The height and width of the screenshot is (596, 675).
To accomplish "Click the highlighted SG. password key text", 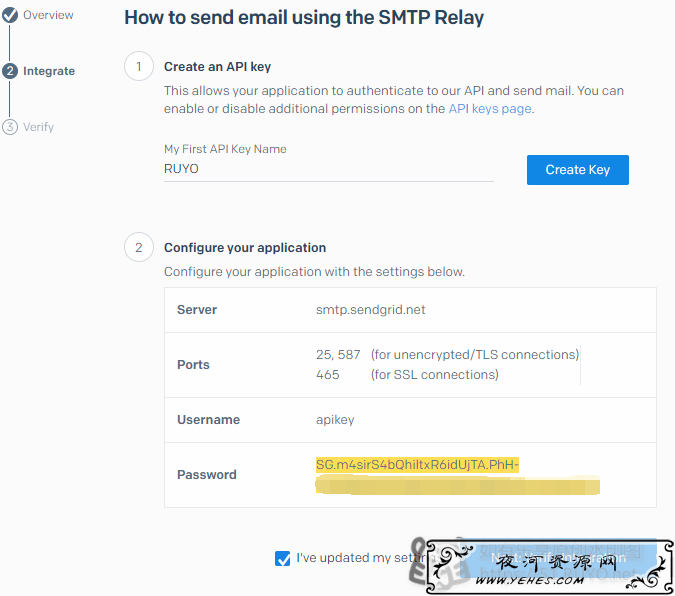I will (417, 465).
